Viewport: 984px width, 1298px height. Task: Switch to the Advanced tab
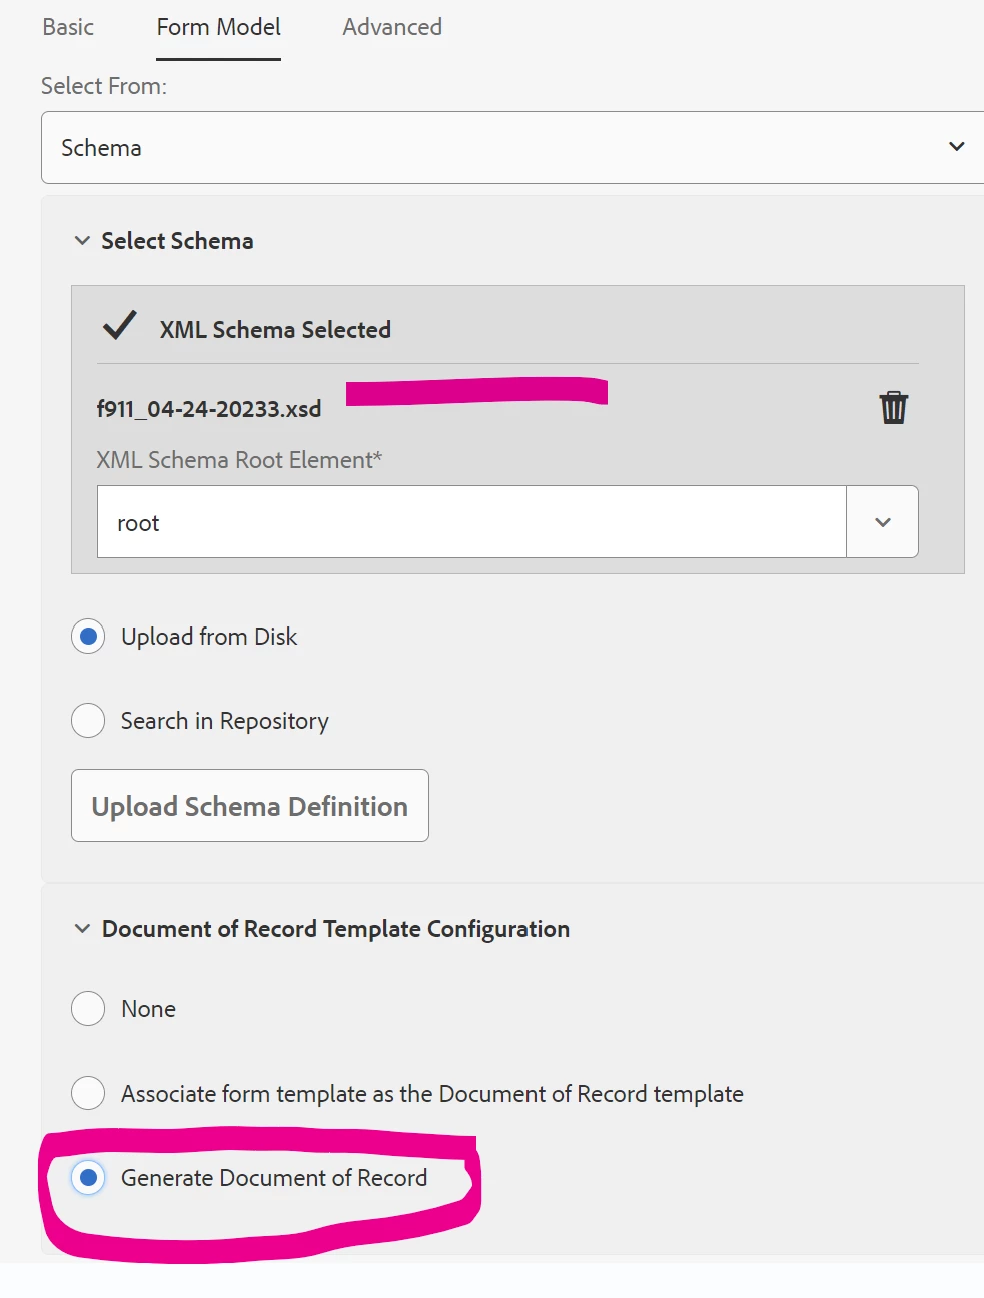pyautogui.click(x=392, y=27)
